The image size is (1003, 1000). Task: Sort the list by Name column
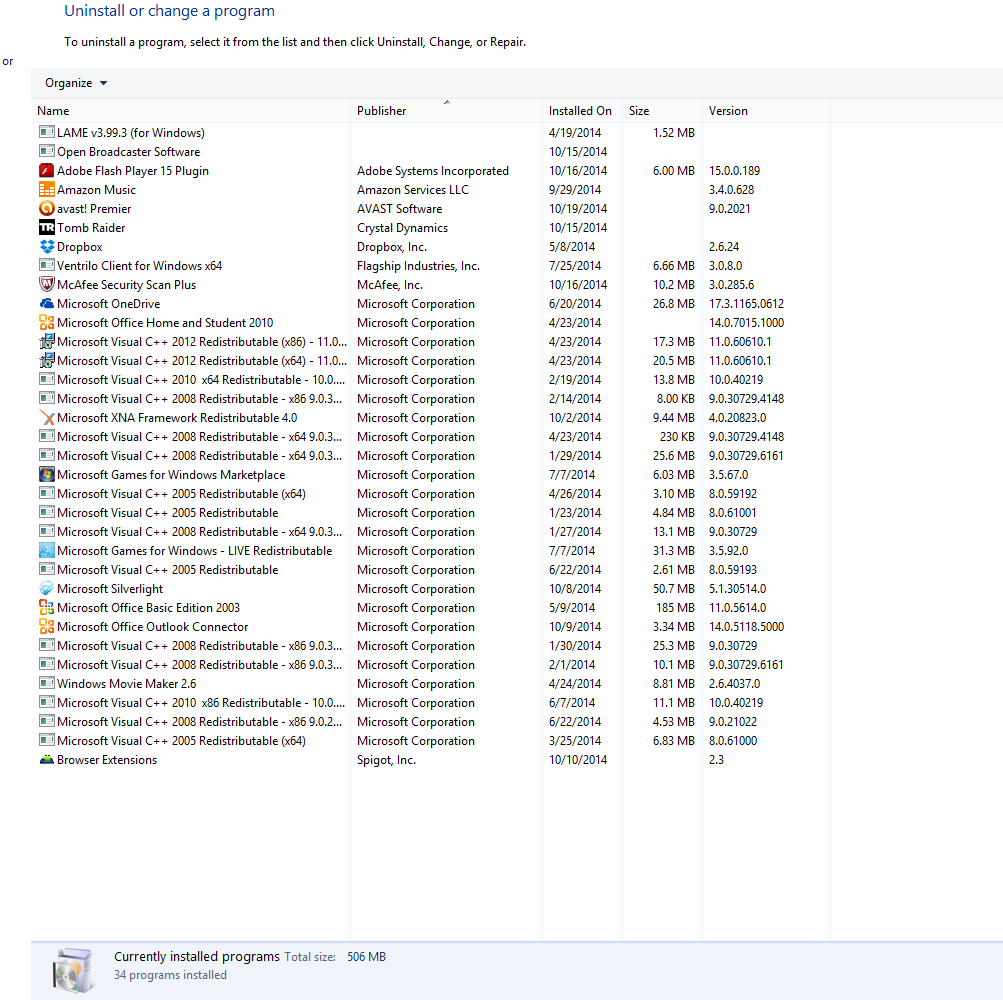pos(191,111)
